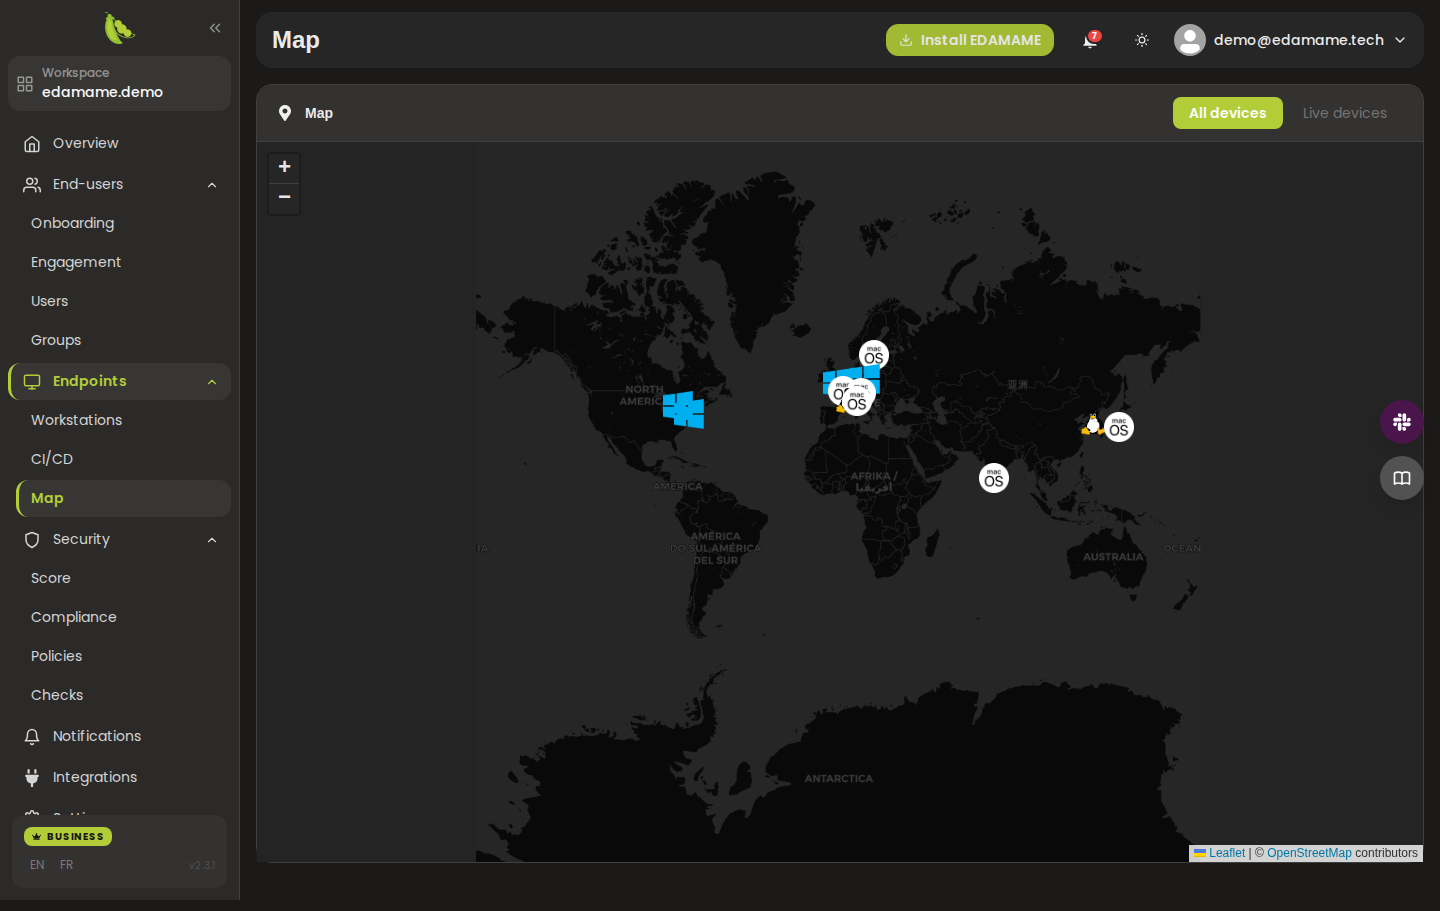Open the Score page
Screen dimensions: 1440x911
(51, 578)
